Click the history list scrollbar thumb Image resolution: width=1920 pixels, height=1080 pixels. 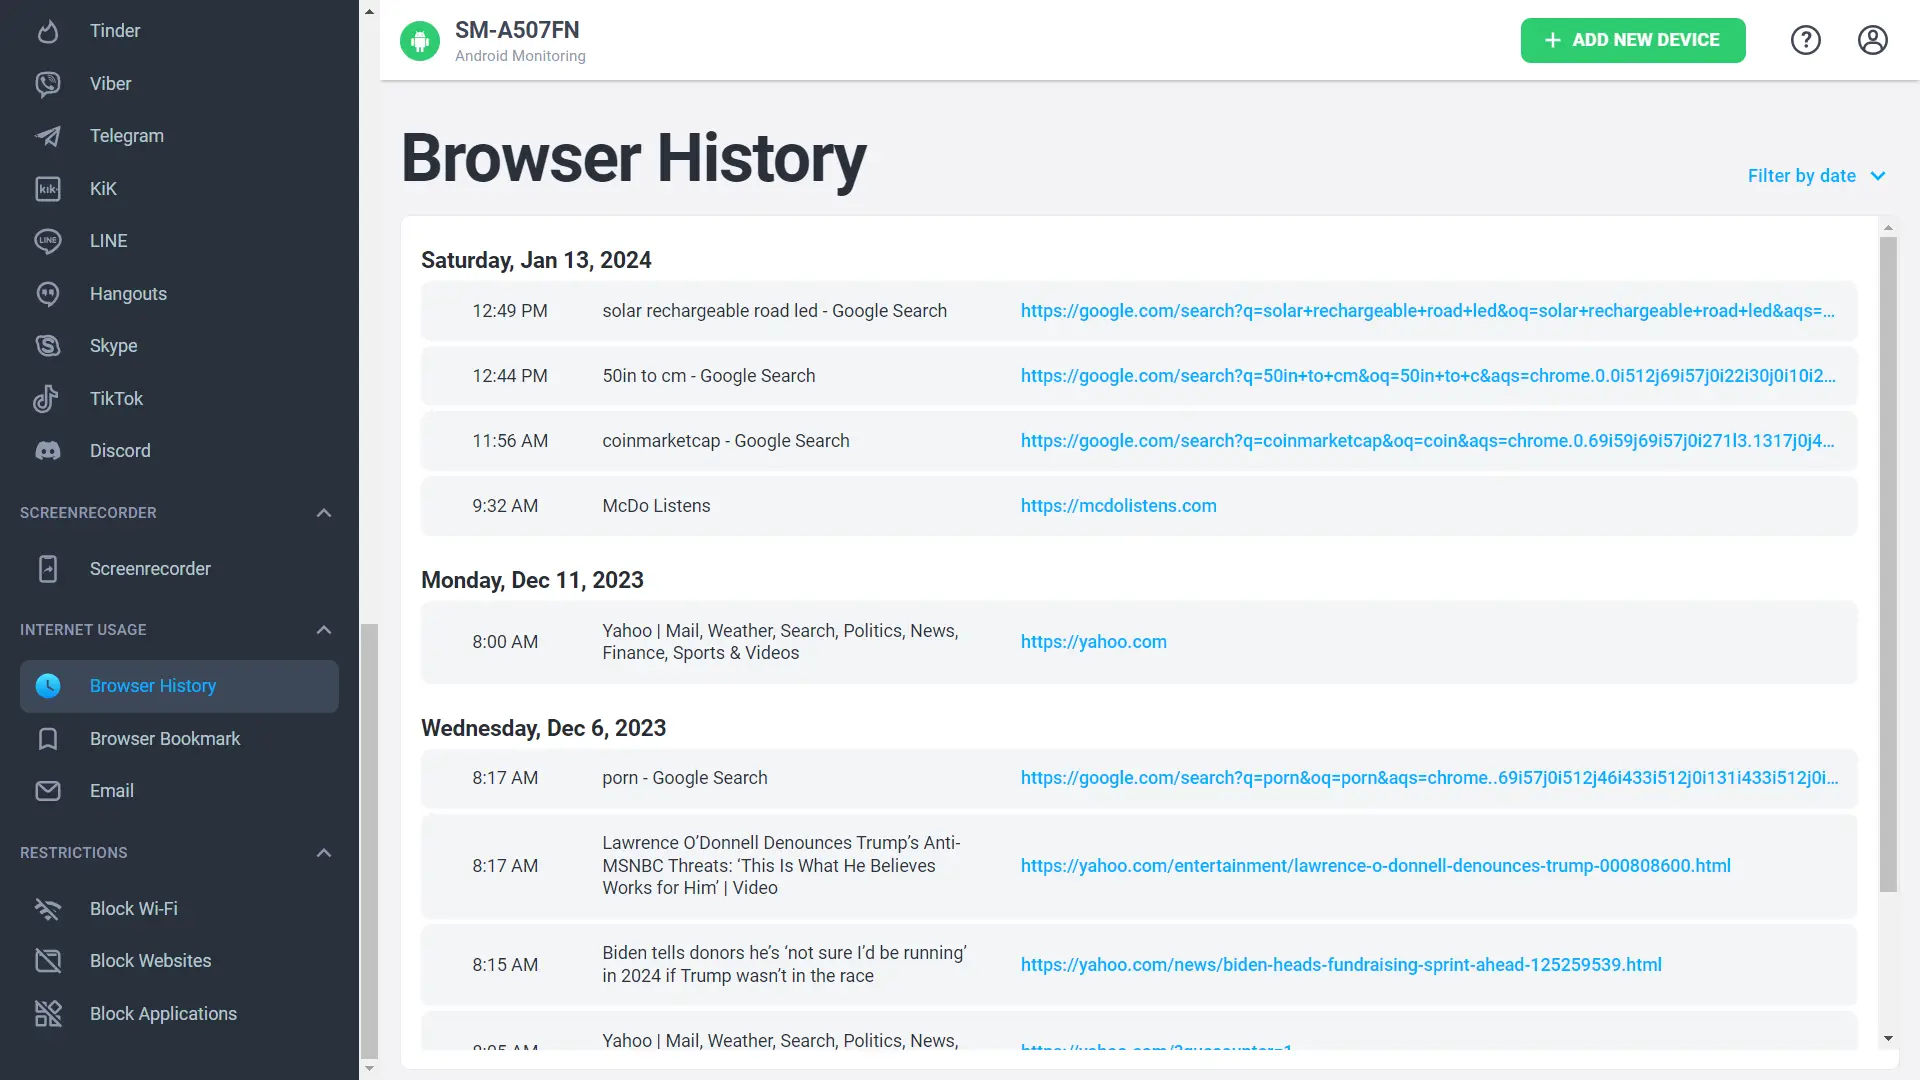pyautogui.click(x=1888, y=564)
